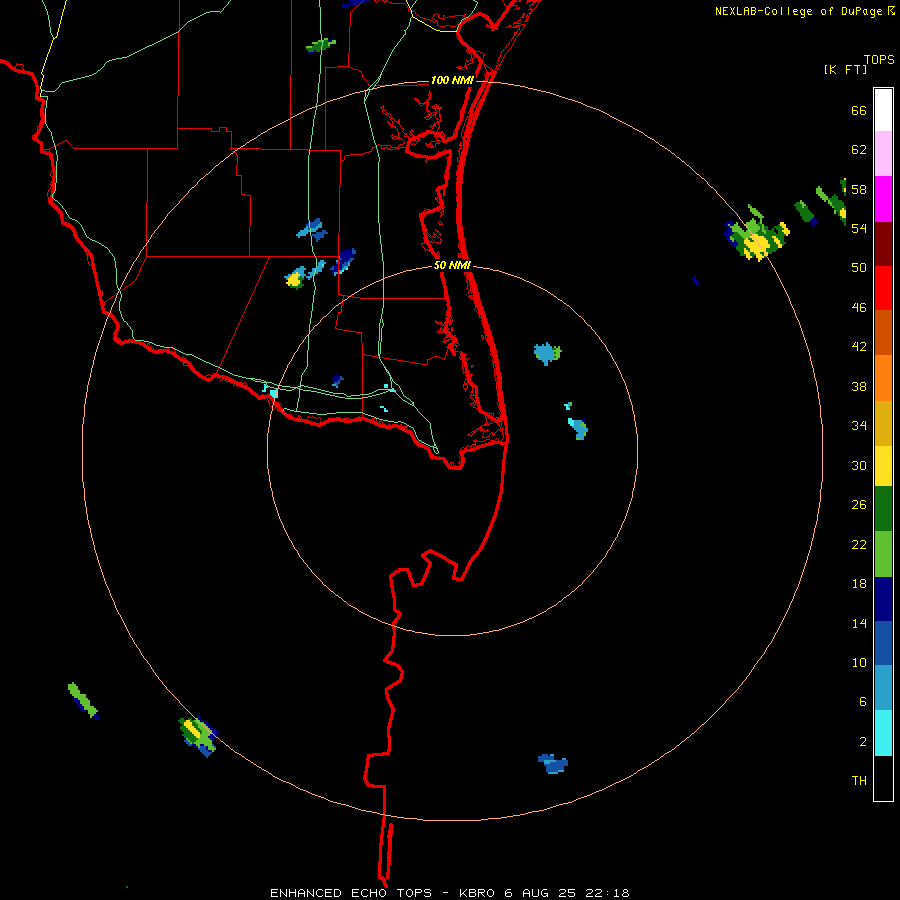Image resolution: width=900 pixels, height=900 pixels.
Task: Click the "TOPS" legend title
Action: point(879,59)
